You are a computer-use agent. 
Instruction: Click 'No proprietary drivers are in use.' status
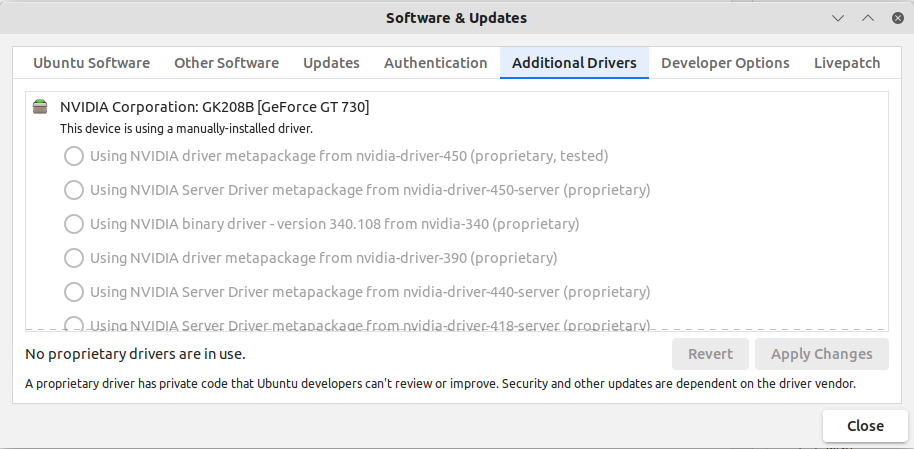point(135,354)
